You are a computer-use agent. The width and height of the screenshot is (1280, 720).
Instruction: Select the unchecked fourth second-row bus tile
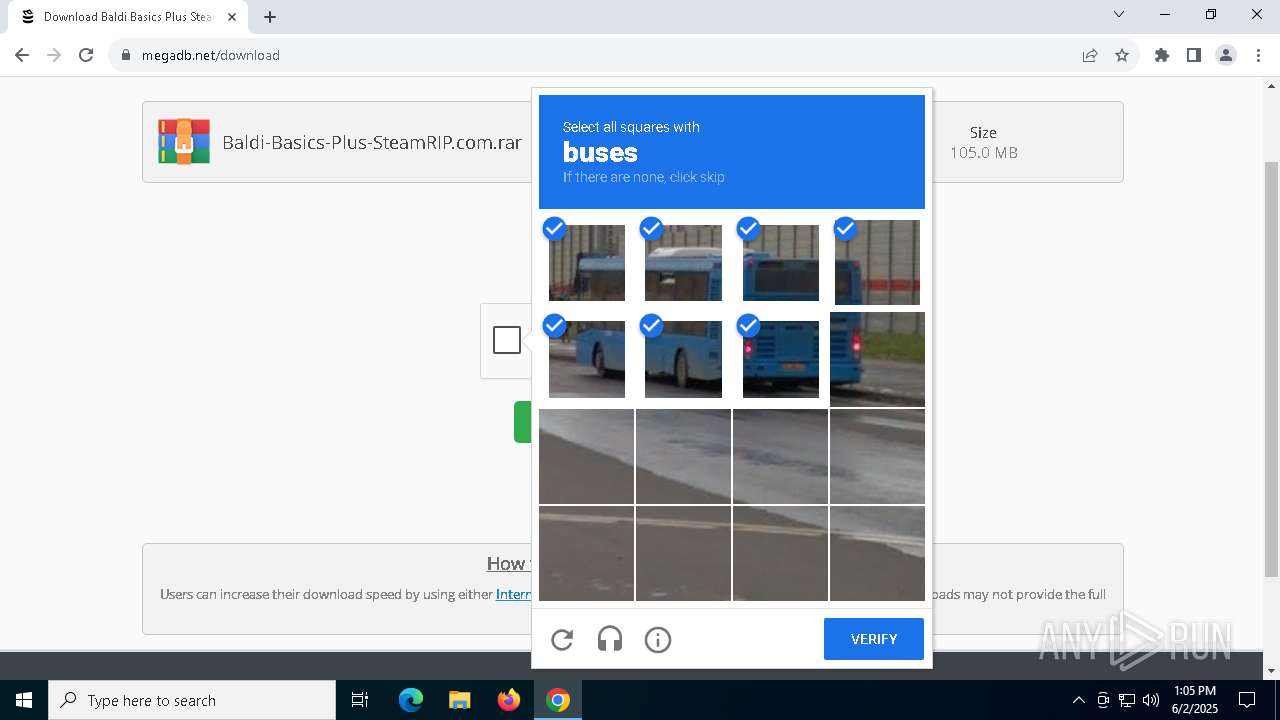(877, 359)
